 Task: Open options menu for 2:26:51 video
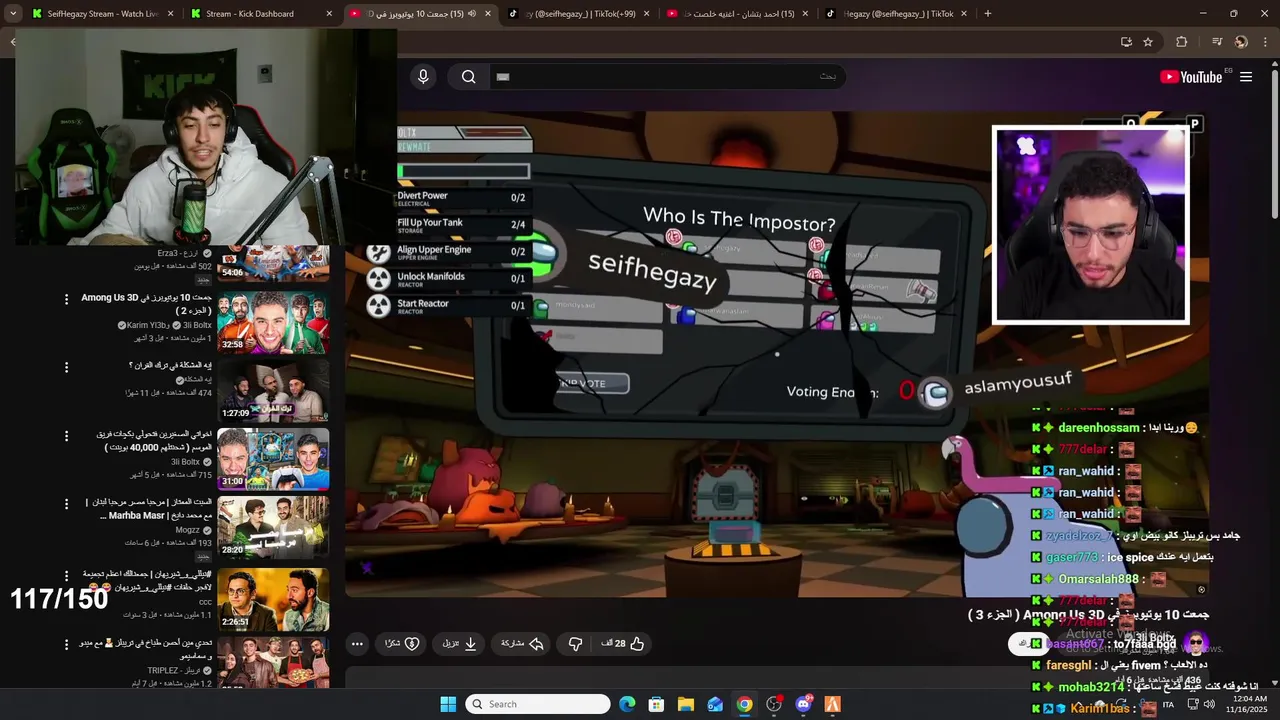[x=67, y=576]
